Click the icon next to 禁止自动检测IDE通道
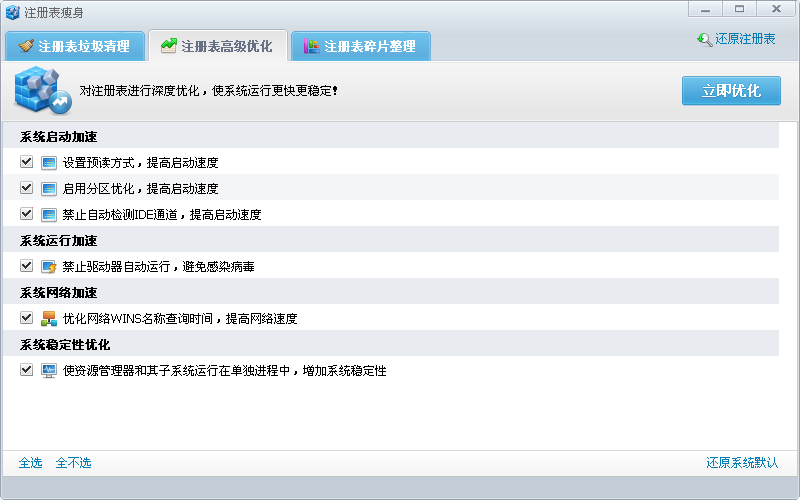The image size is (800, 500). tap(49, 215)
